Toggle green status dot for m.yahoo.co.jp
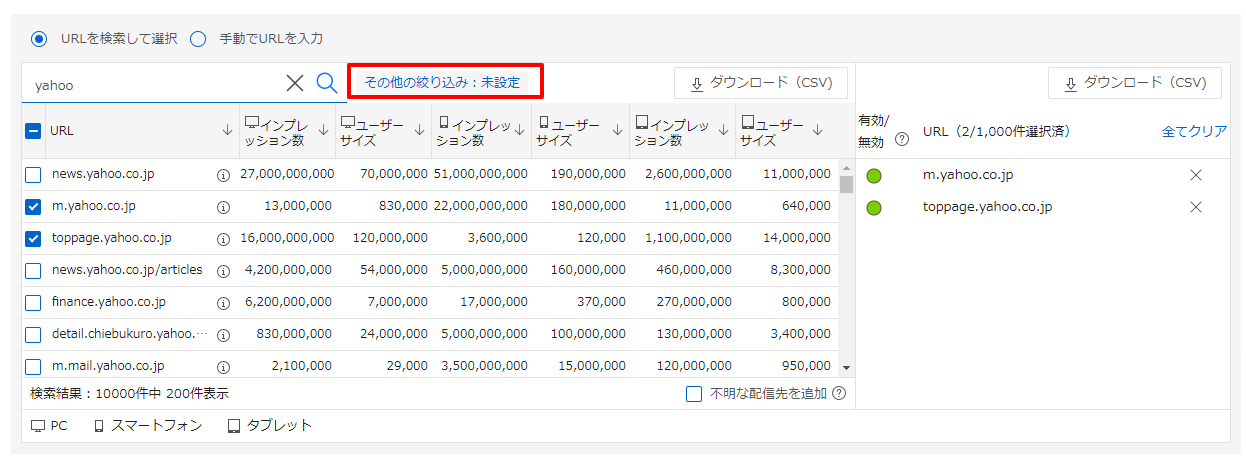Screen dimensions: 1246x463 874,176
